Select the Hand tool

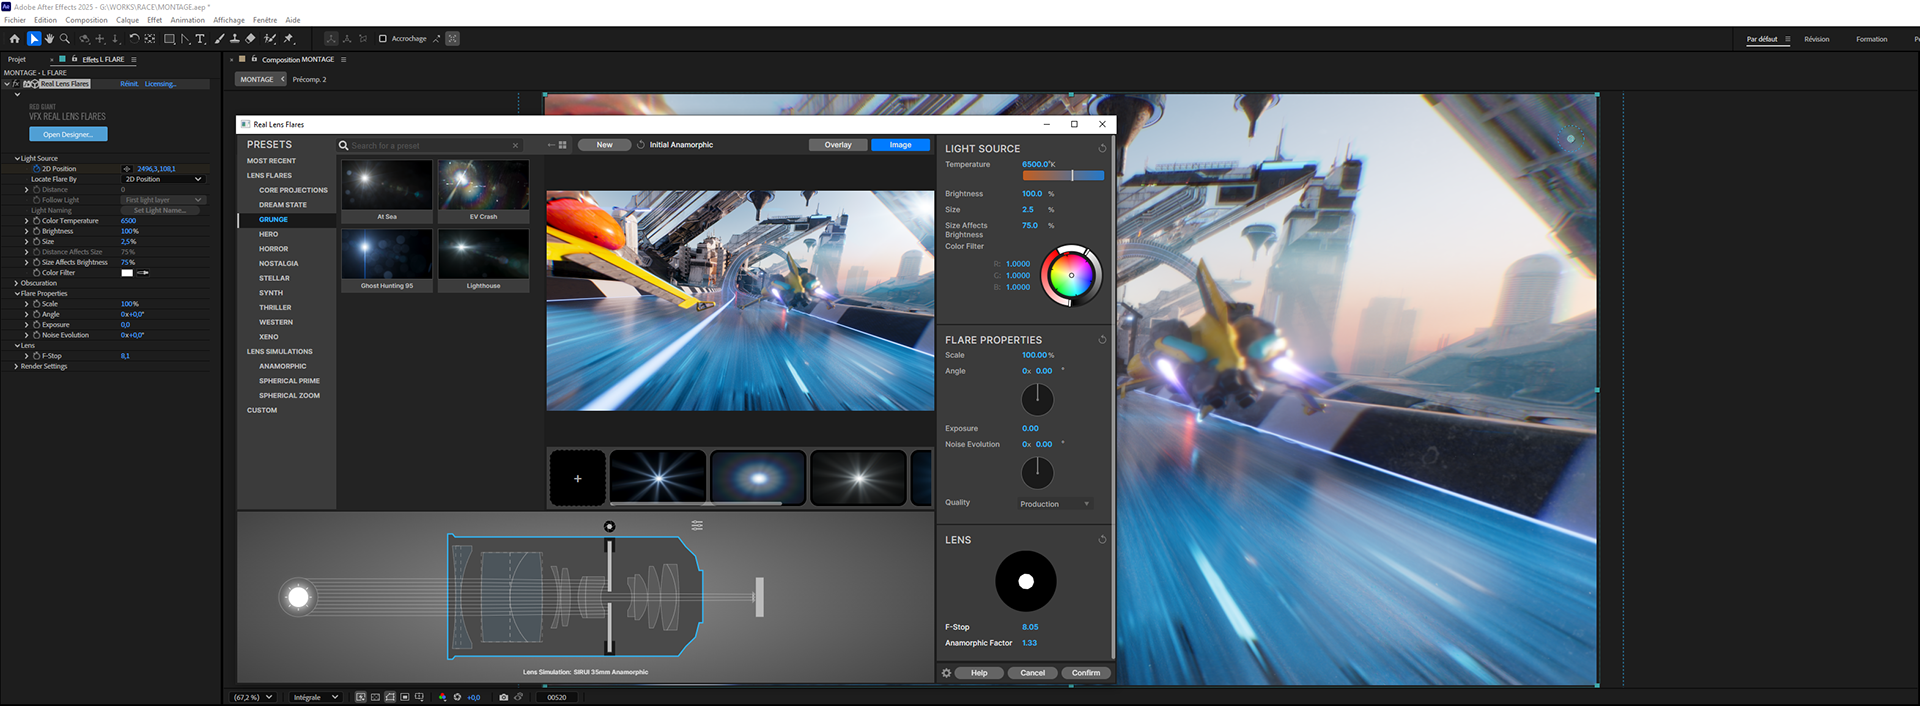(49, 39)
